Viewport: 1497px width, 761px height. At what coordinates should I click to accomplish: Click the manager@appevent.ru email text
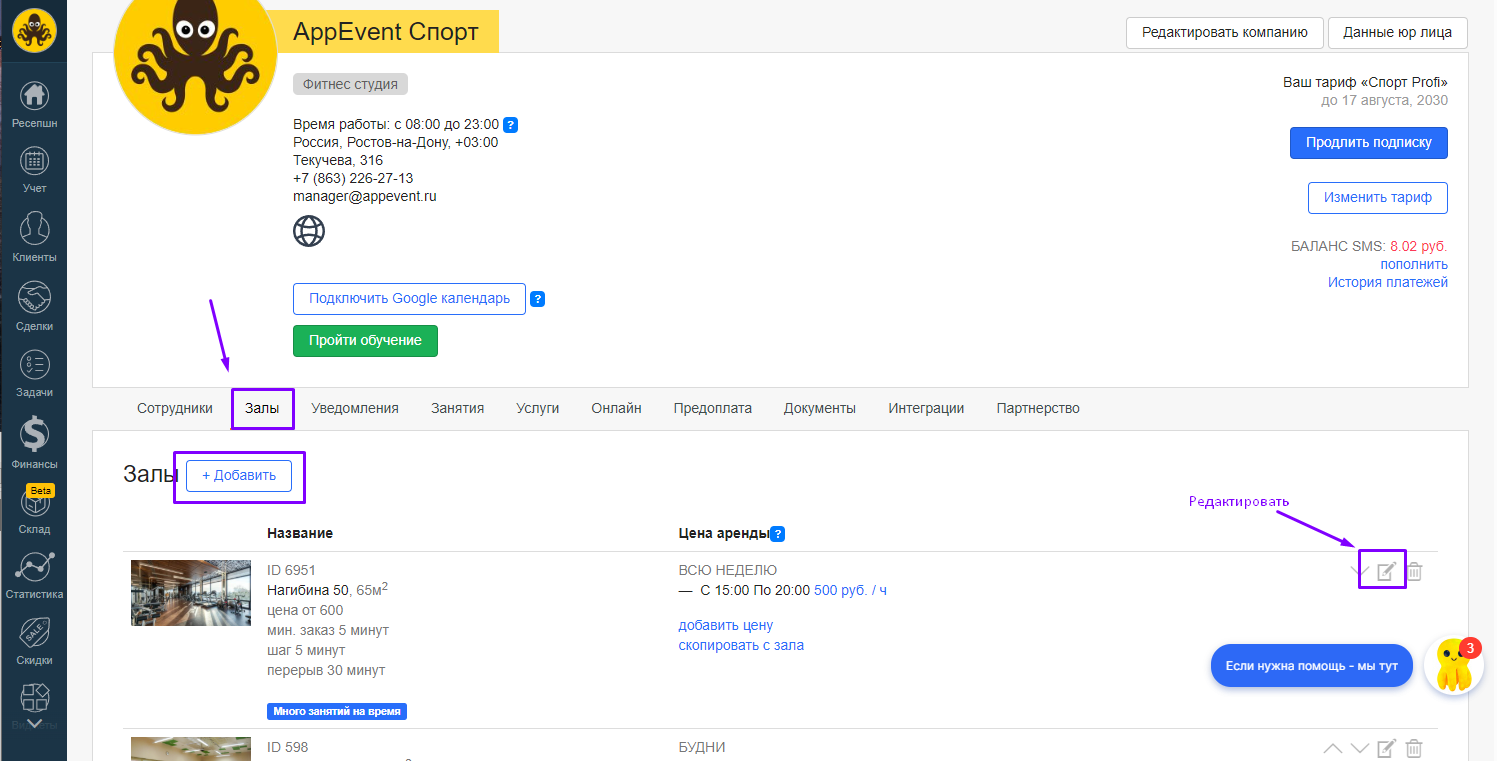pyautogui.click(x=365, y=196)
